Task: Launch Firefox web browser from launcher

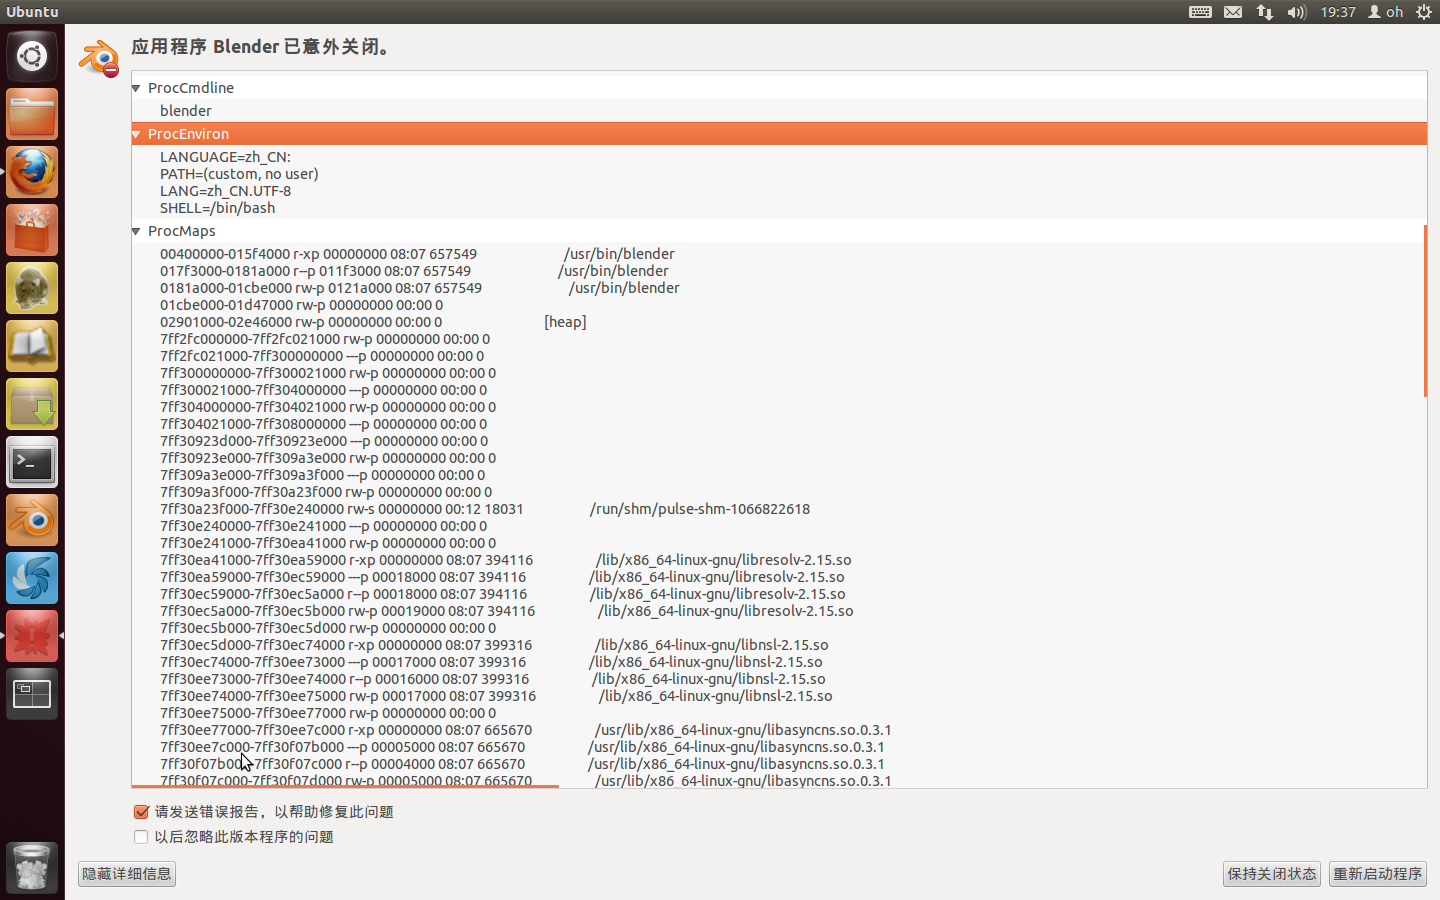Action: click(x=32, y=172)
